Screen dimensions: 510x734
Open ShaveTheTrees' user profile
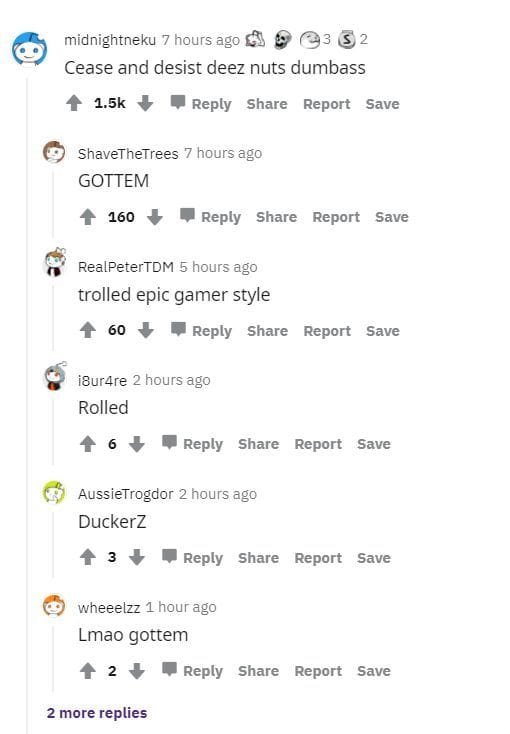[x=128, y=154]
